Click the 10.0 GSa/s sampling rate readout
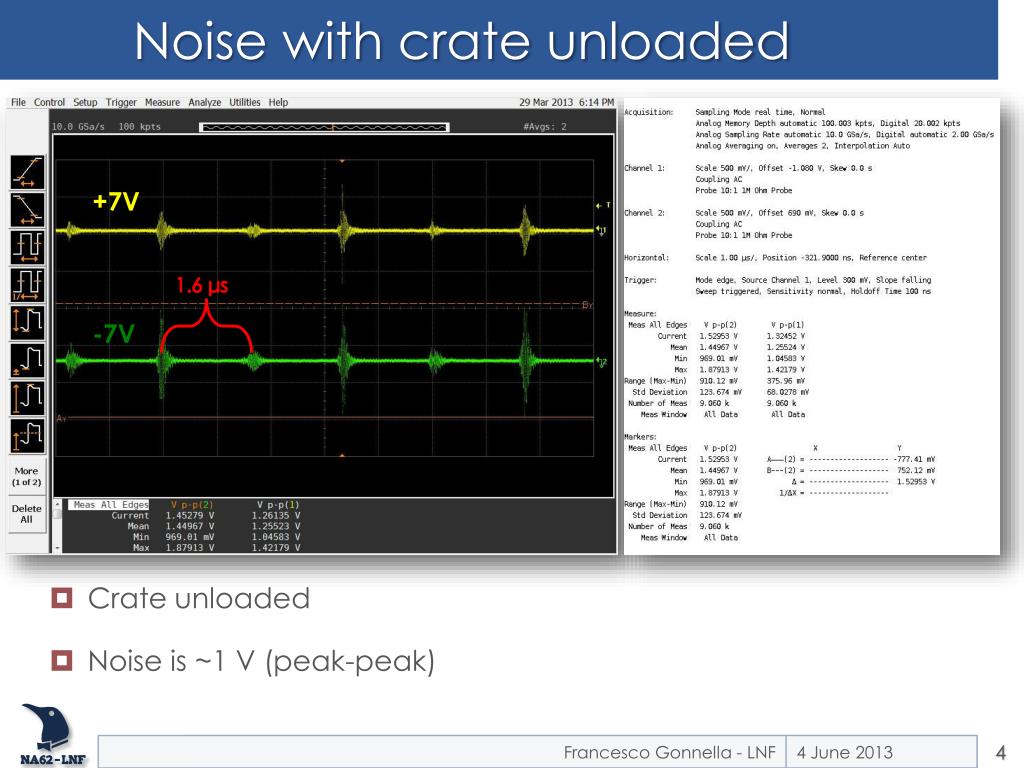This screenshot has width=1024, height=768. tap(78, 127)
